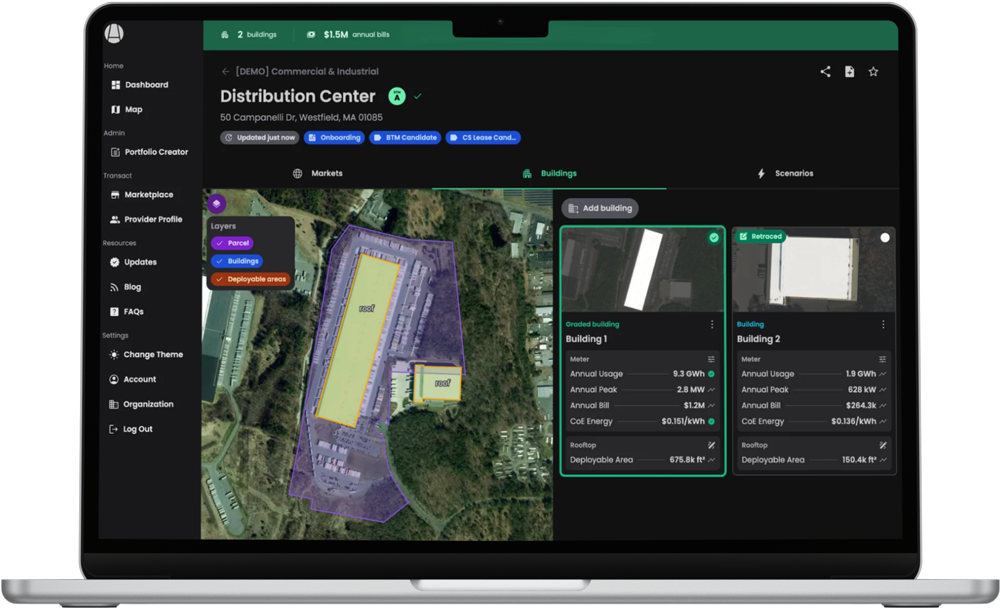Open Updates in the Resources section
The height and width of the screenshot is (608, 1000).
pos(133,262)
